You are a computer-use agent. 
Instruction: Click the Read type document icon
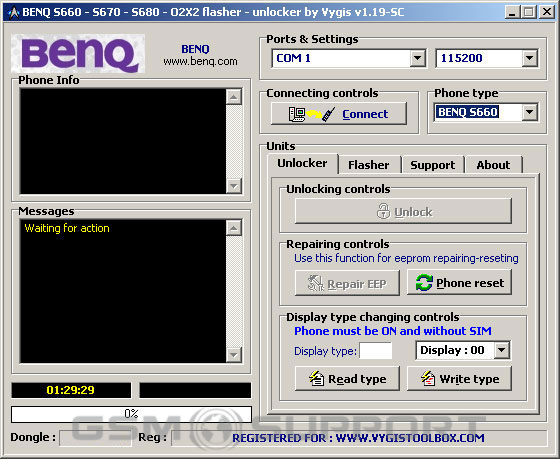point(316,378)
